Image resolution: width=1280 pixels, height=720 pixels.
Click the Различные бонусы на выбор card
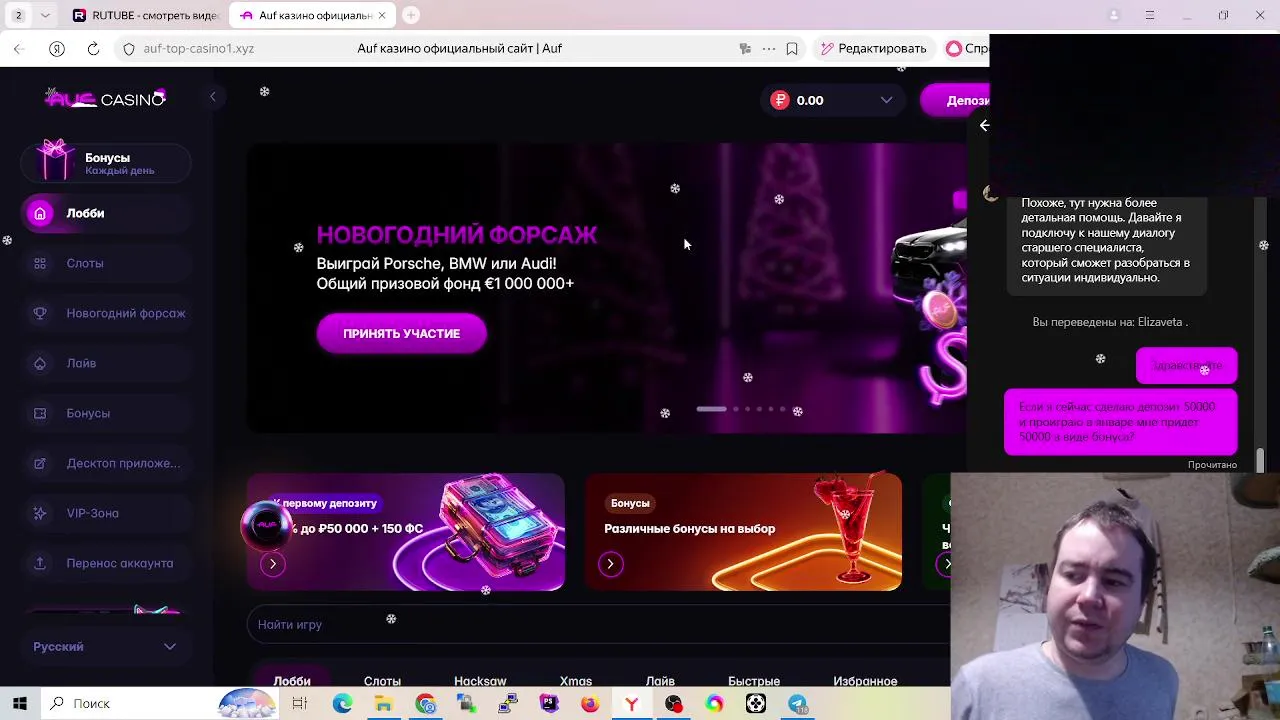click(x=743, y=532)
